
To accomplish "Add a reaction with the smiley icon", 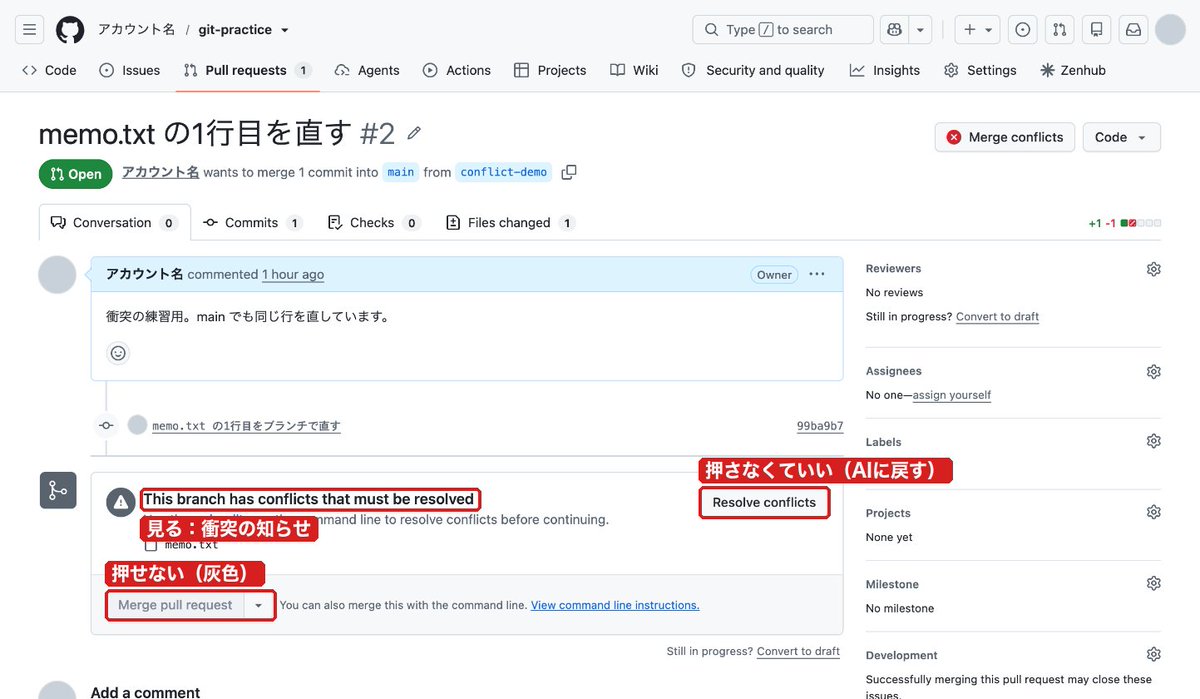I will (x=118, y=353).
